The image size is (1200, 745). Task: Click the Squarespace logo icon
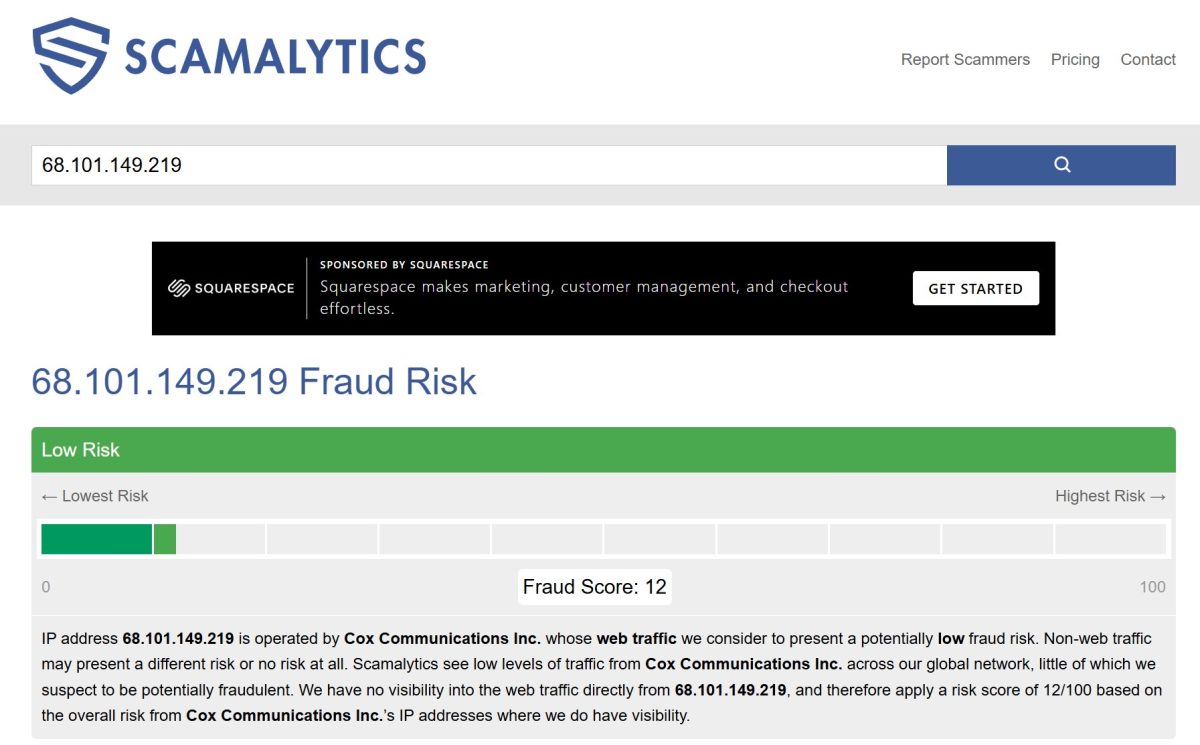tap(181, 287)
